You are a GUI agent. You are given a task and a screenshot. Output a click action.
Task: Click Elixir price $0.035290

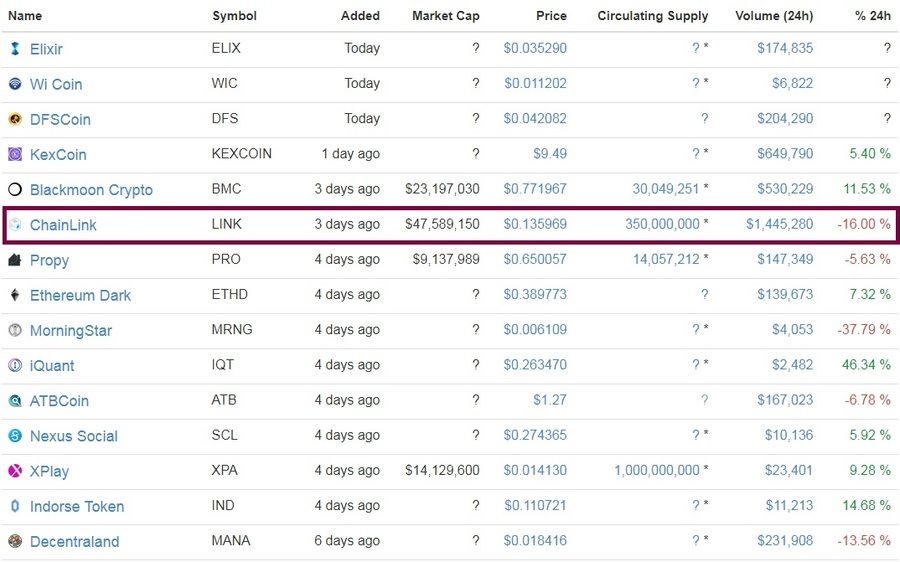535,48
